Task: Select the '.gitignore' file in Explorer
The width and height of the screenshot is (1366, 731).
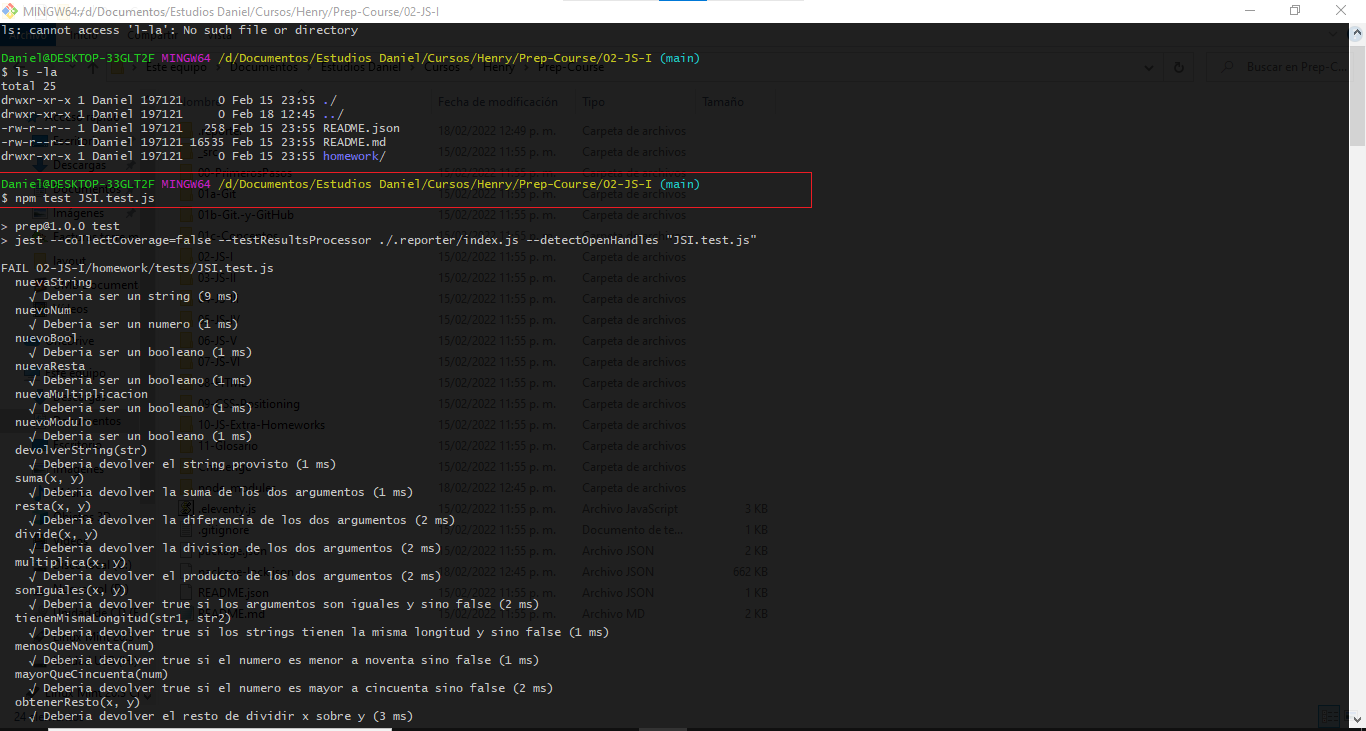Action: tap(222, 530)
